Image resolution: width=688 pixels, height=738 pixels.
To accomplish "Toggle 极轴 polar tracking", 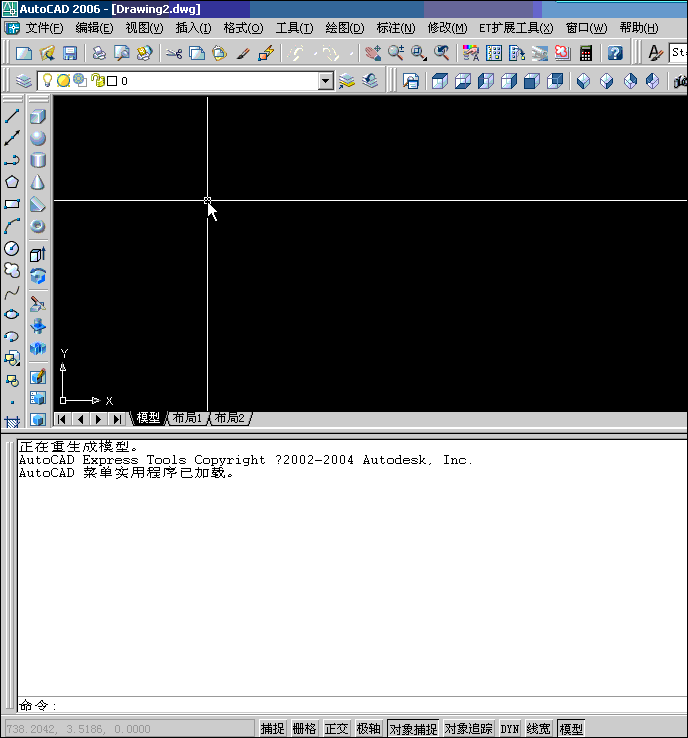I will tap(368, 729).
